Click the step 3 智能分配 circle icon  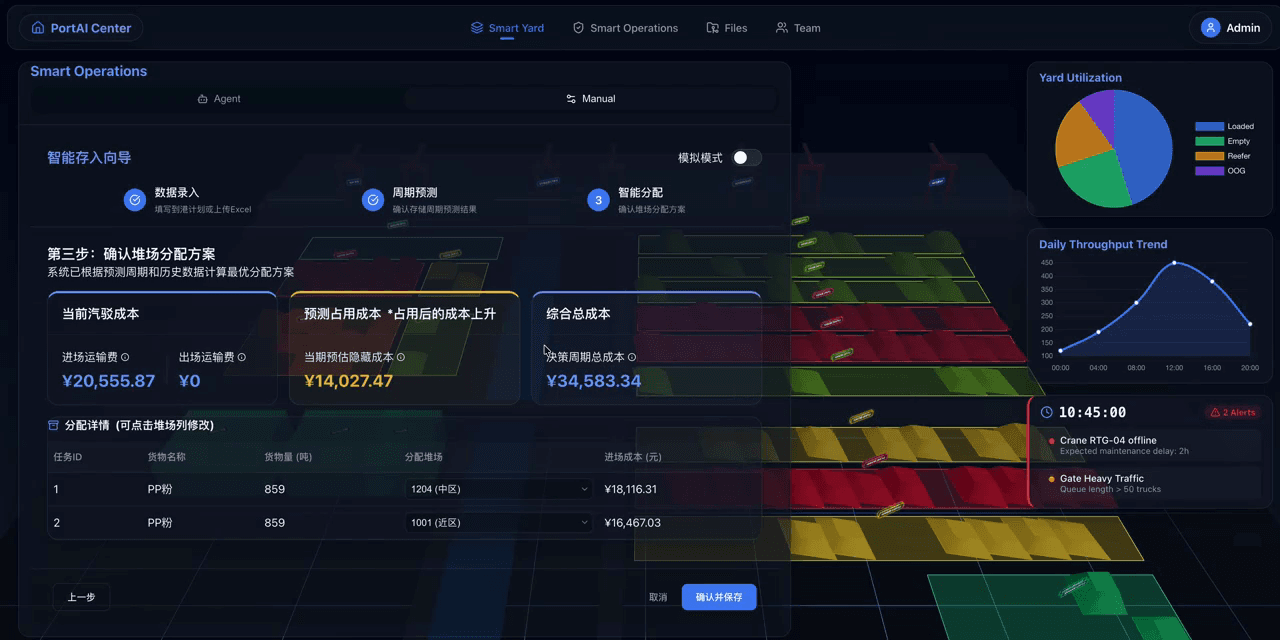(x=598, y=200)
